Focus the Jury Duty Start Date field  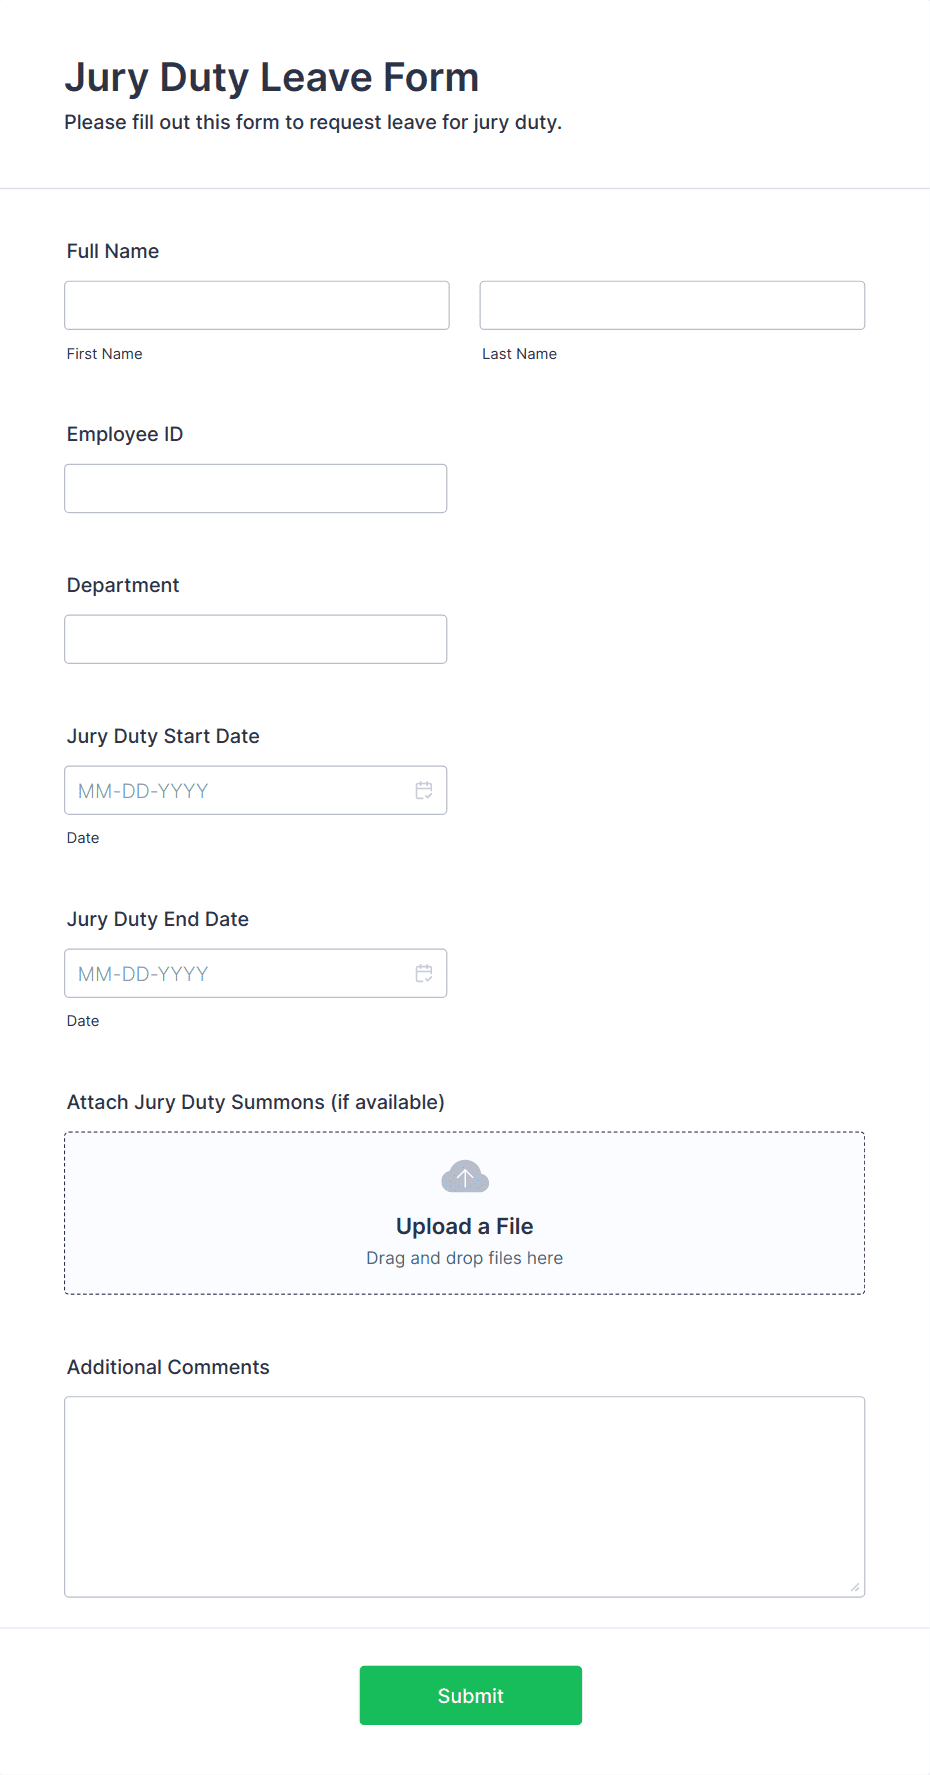point(230,790)
